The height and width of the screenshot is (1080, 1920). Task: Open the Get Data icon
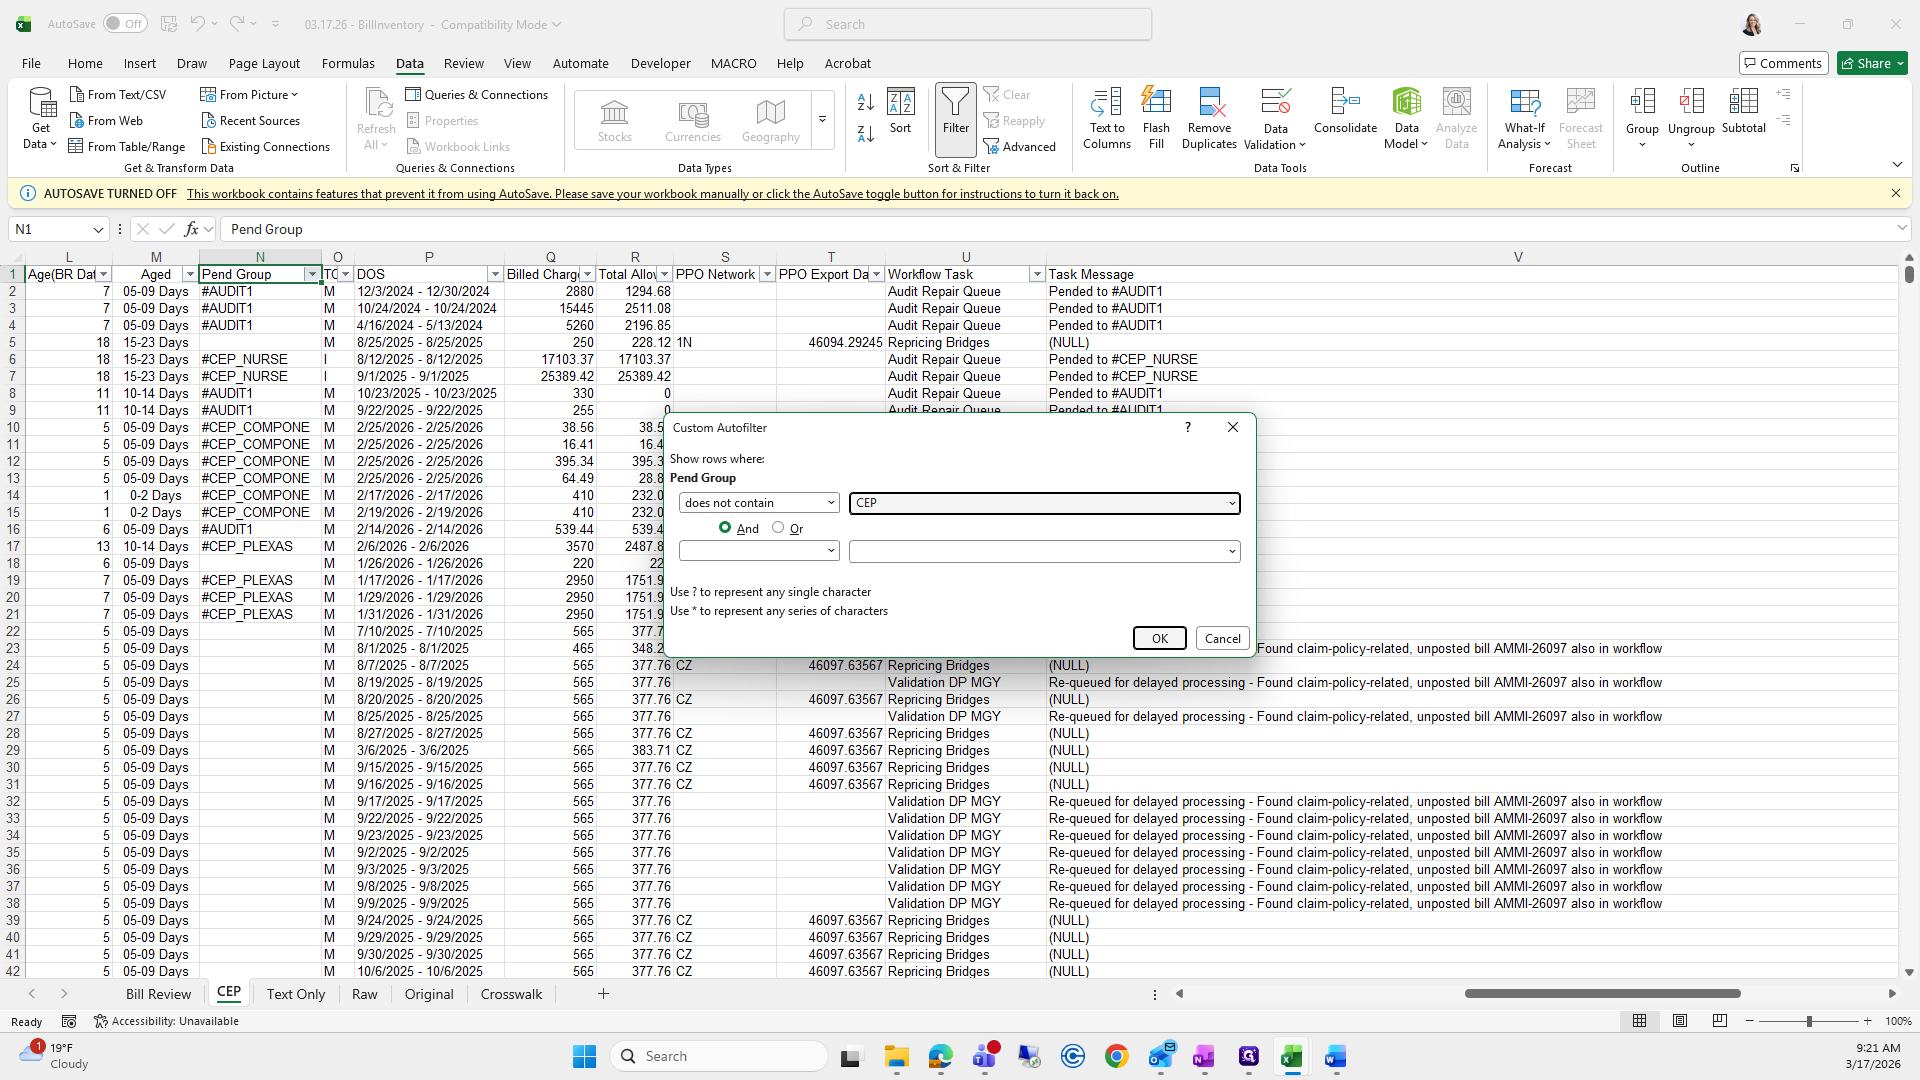[x=41, y=103]
